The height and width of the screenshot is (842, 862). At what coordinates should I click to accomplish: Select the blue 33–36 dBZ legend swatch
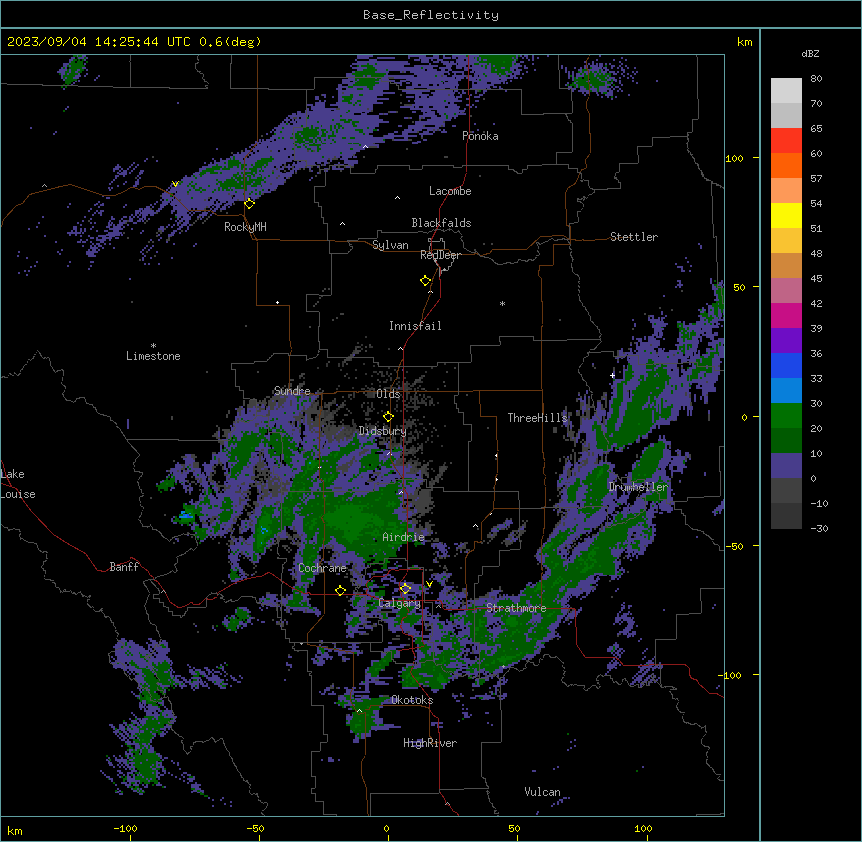(786, 365)
